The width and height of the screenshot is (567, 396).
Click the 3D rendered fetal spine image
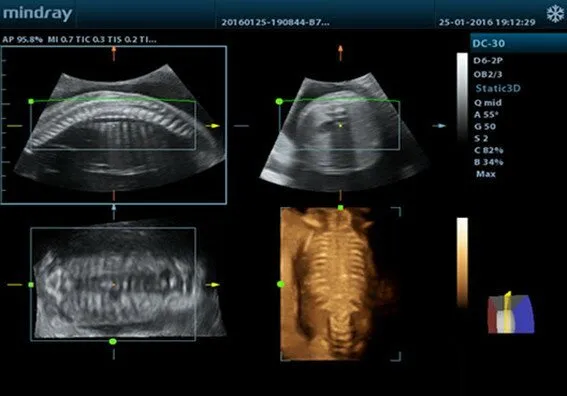click(336, 284)
